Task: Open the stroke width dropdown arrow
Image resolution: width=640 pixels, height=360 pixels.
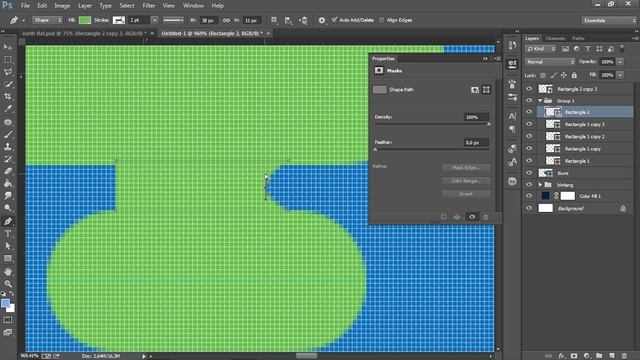Action: (x=154, y=20)
